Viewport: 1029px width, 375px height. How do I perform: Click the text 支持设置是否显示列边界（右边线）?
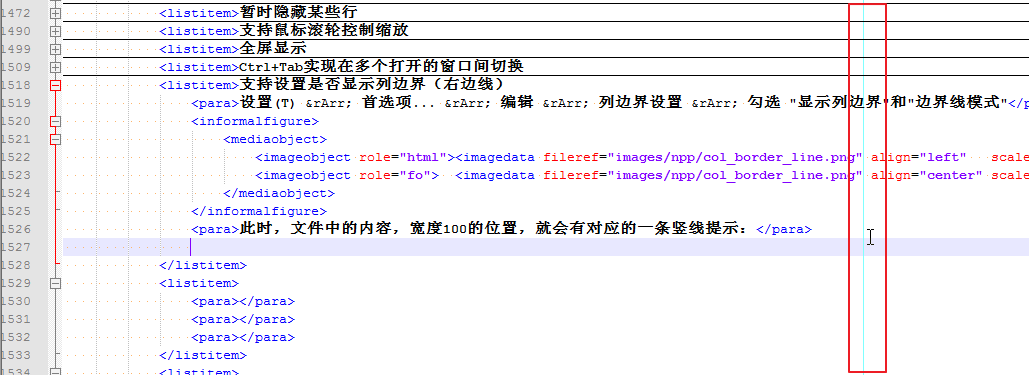coord(371,85)
